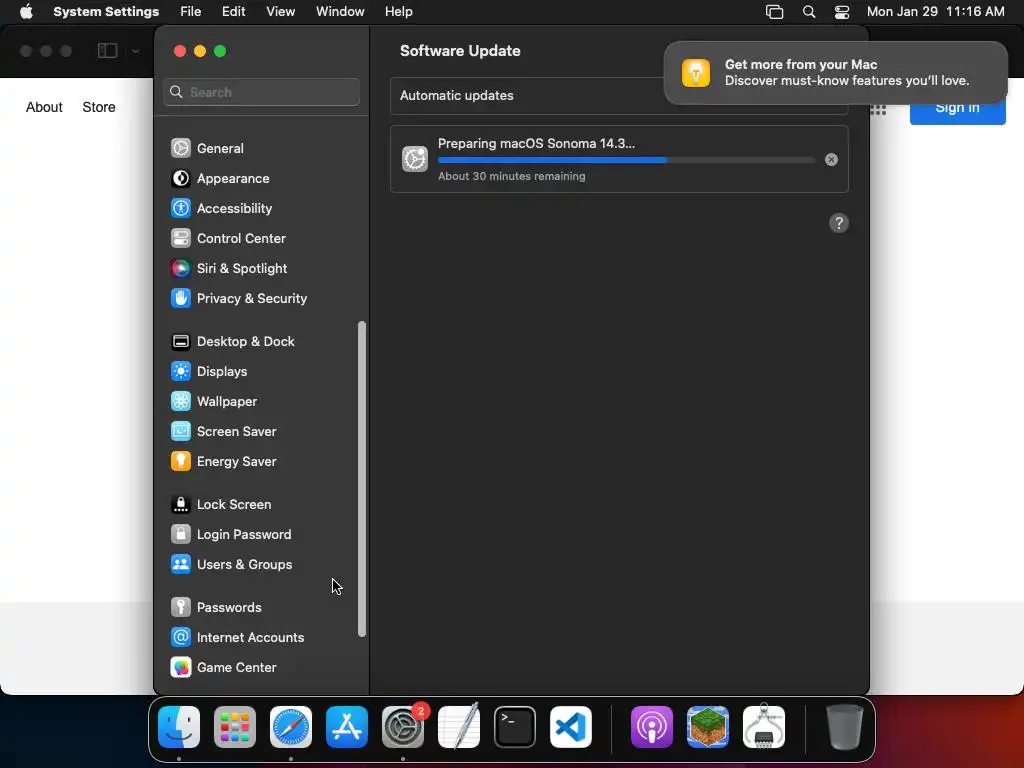1024x768 pixels.
Task: Launch Terminal from the Dock
Action: [x=515, y=727]
